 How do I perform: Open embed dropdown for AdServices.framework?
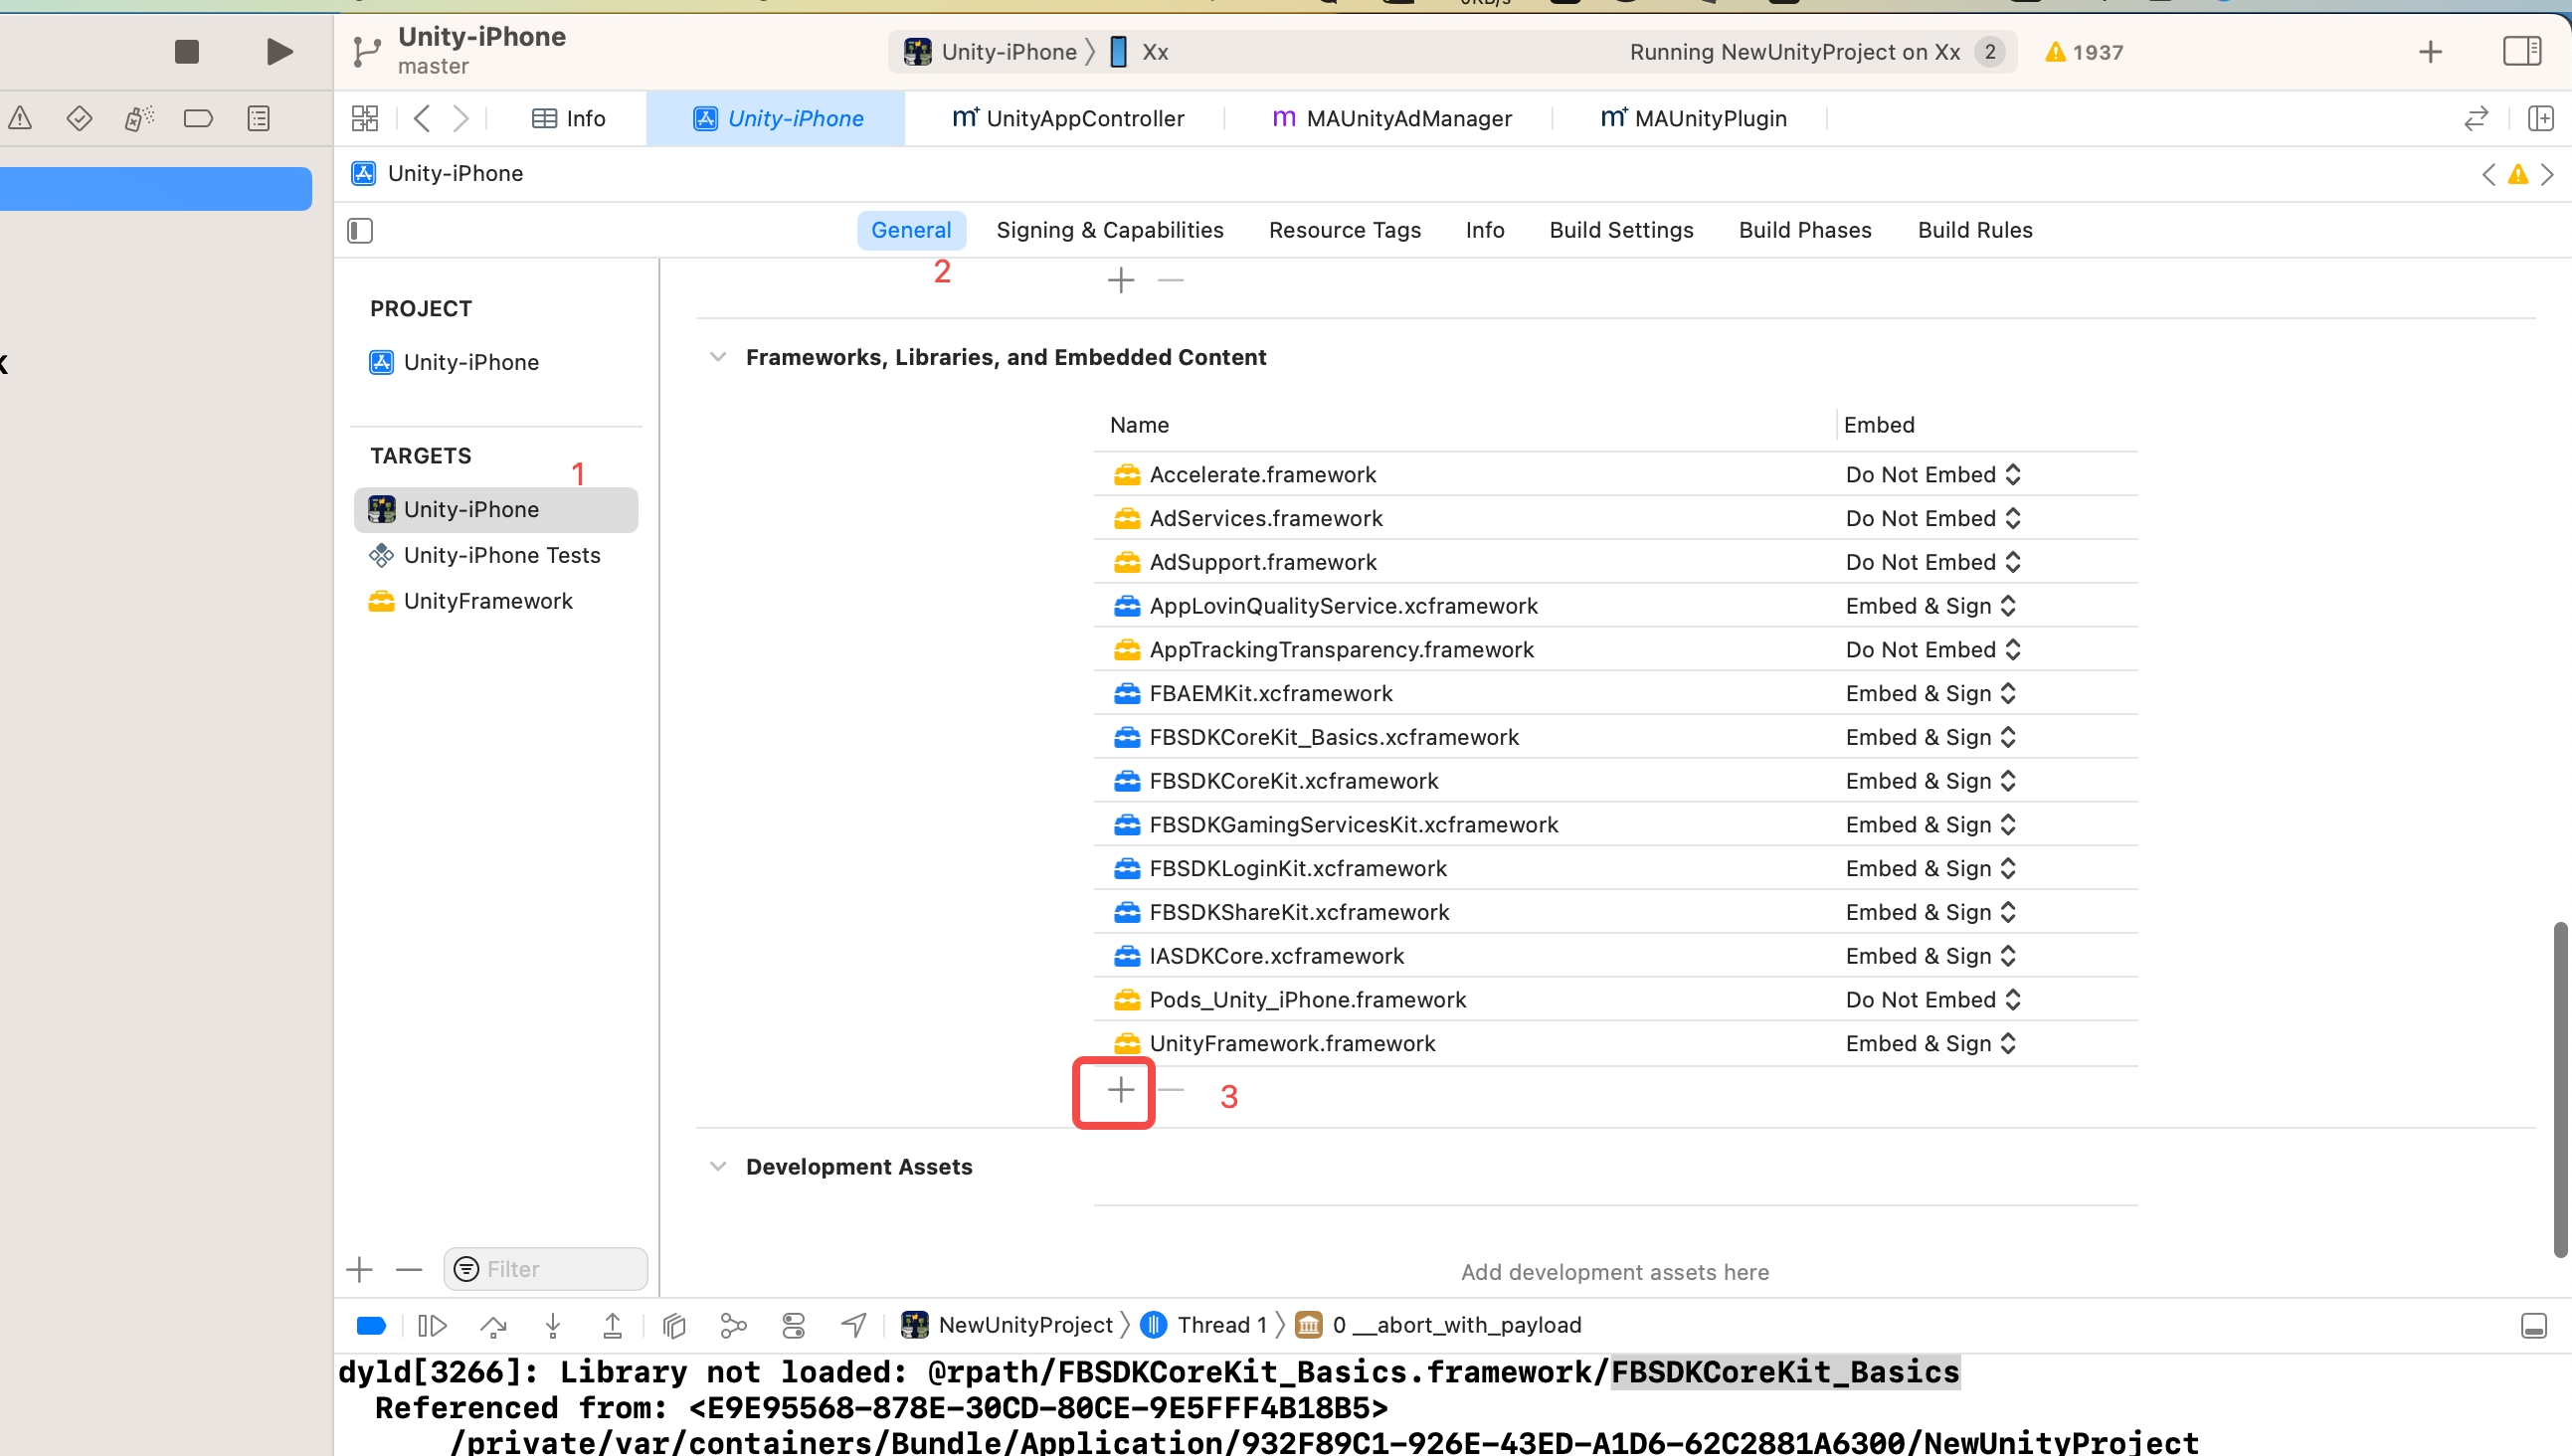click(1933, 518)
